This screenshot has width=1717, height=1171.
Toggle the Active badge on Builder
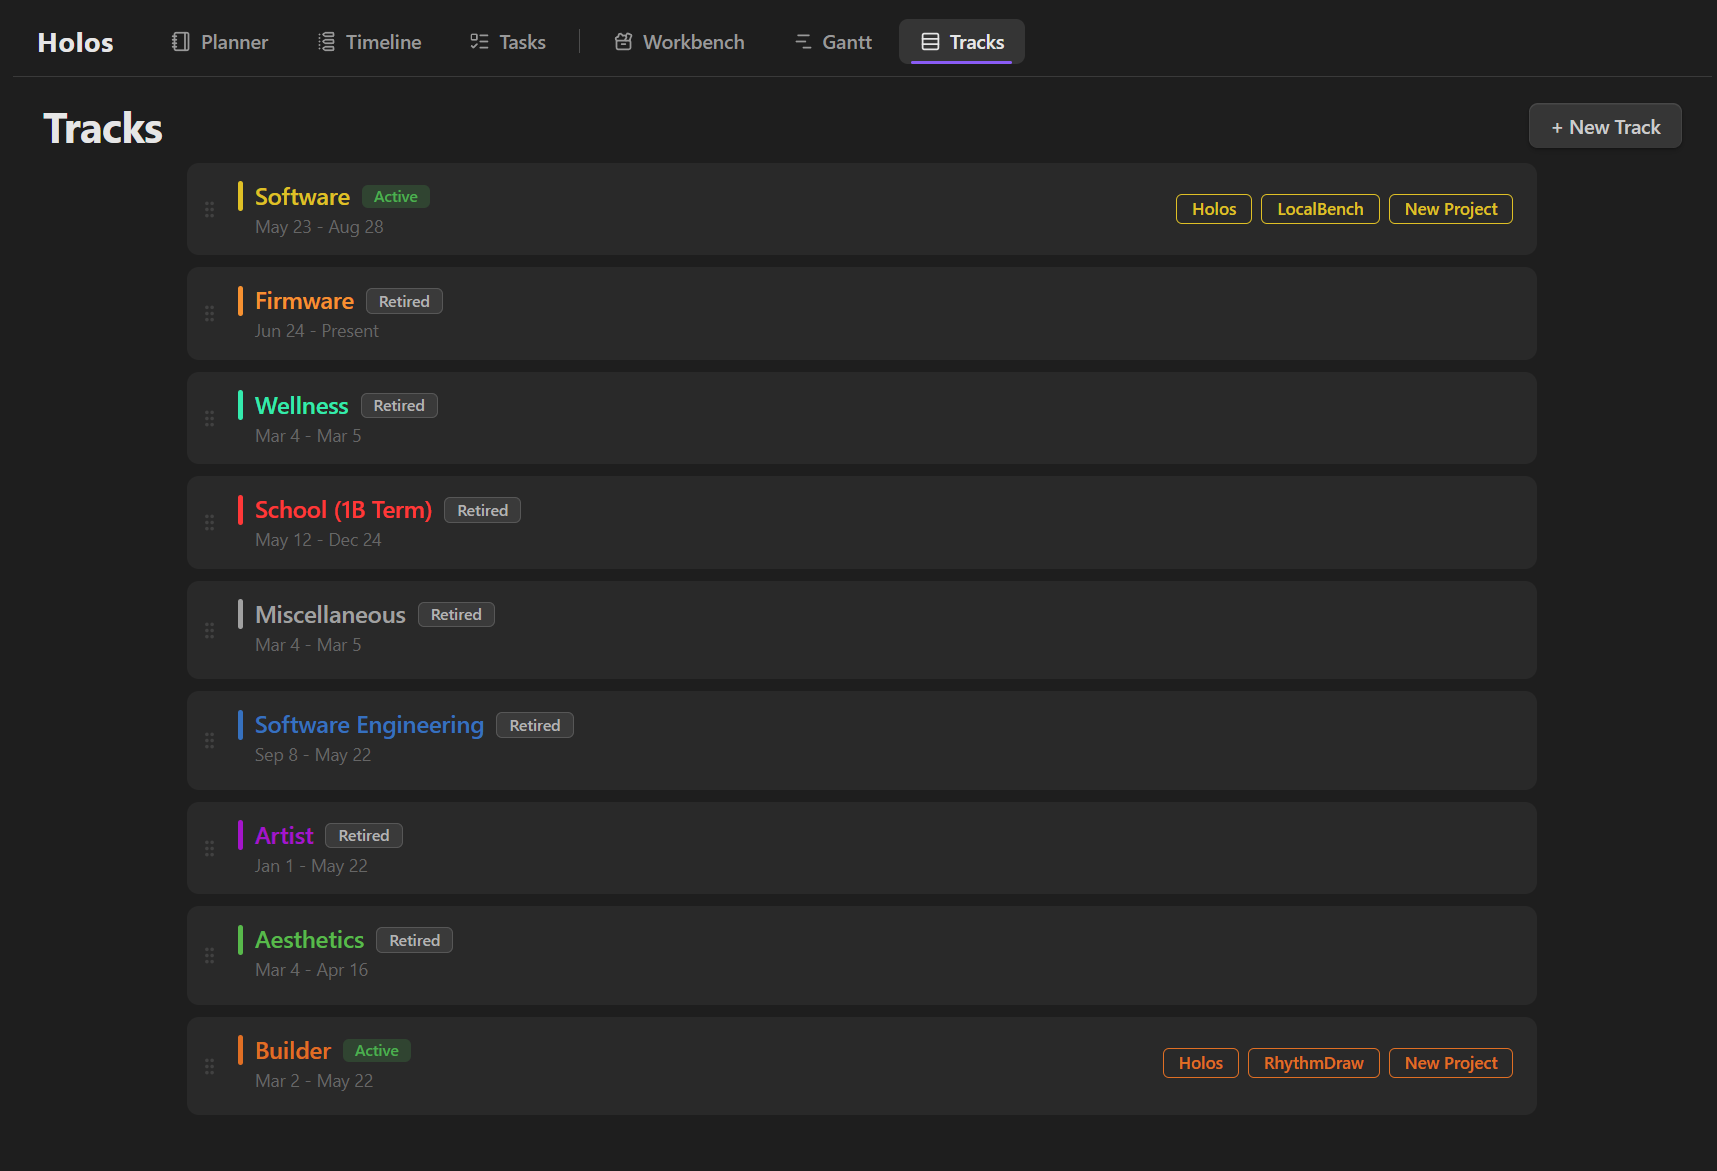[x=377, y=1050]
